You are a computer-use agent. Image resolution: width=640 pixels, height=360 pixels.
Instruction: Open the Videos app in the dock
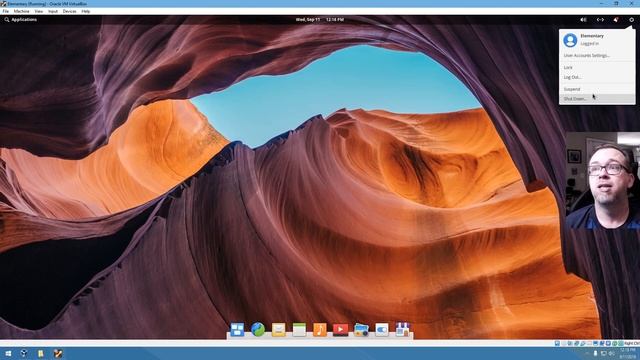(x=340, y=329)
